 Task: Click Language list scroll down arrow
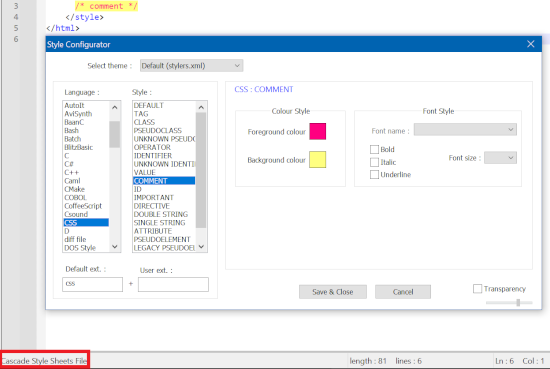(115, 247)
